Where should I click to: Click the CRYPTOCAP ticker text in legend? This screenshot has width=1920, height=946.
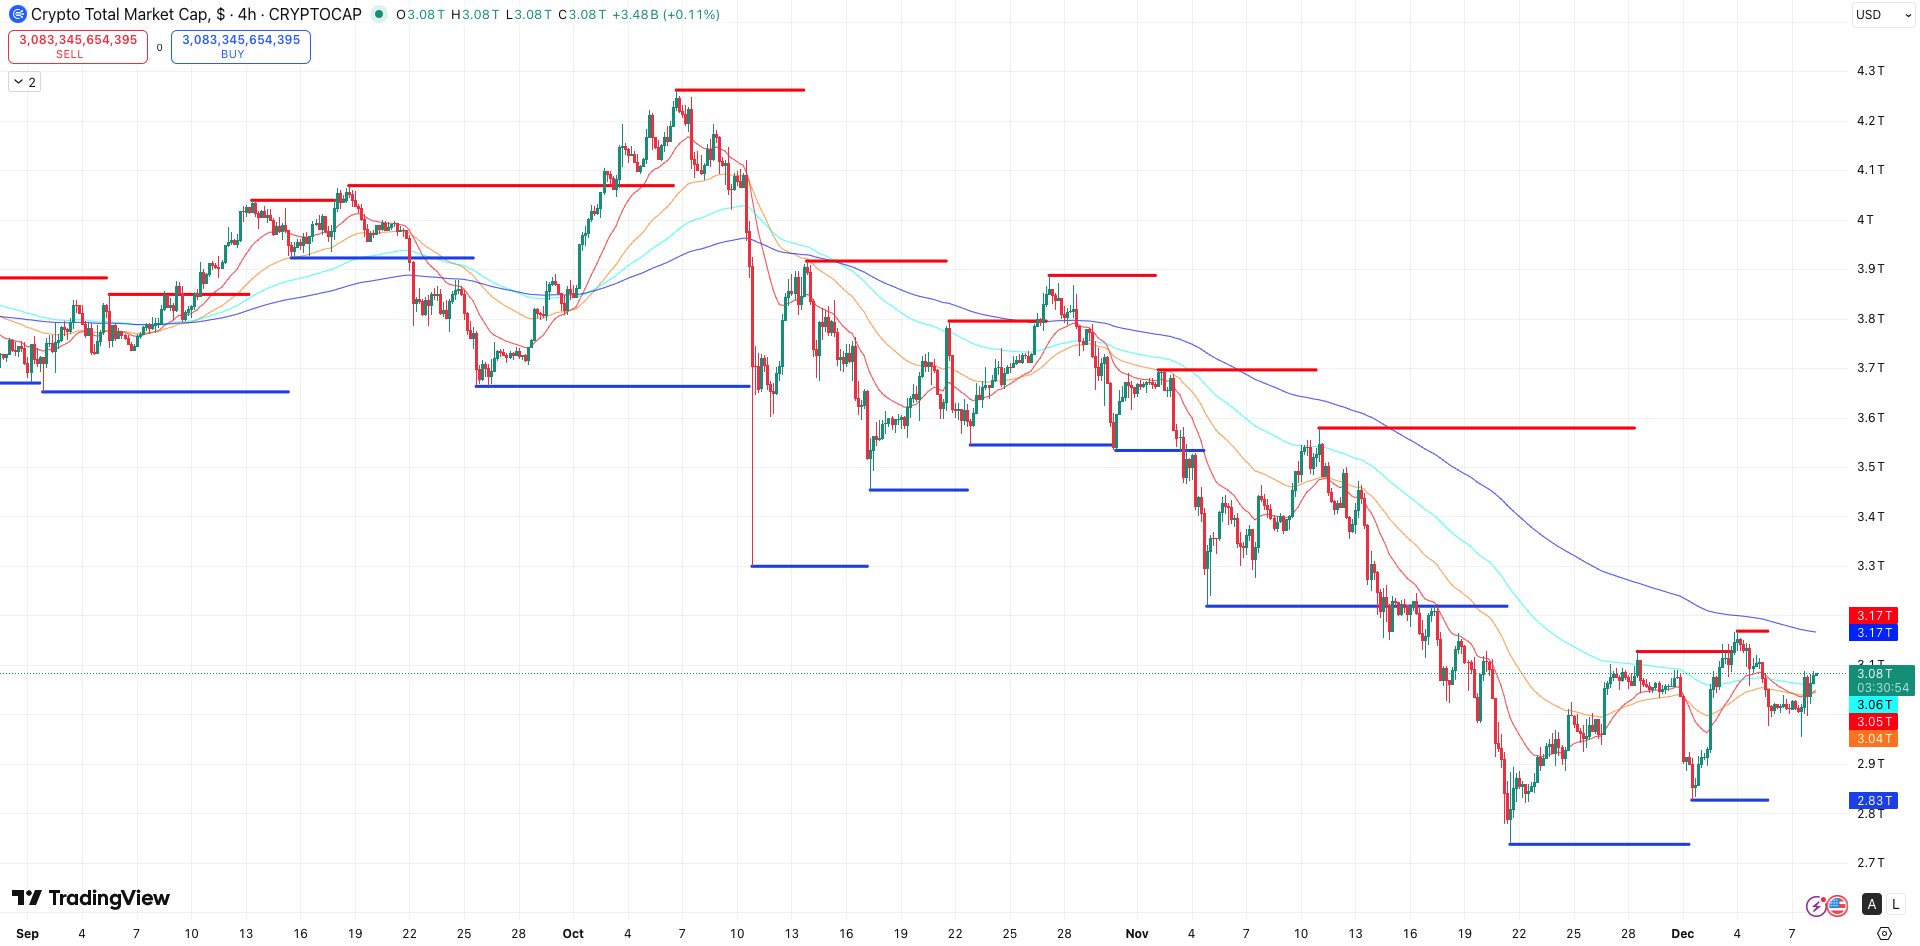click(315, 14)
